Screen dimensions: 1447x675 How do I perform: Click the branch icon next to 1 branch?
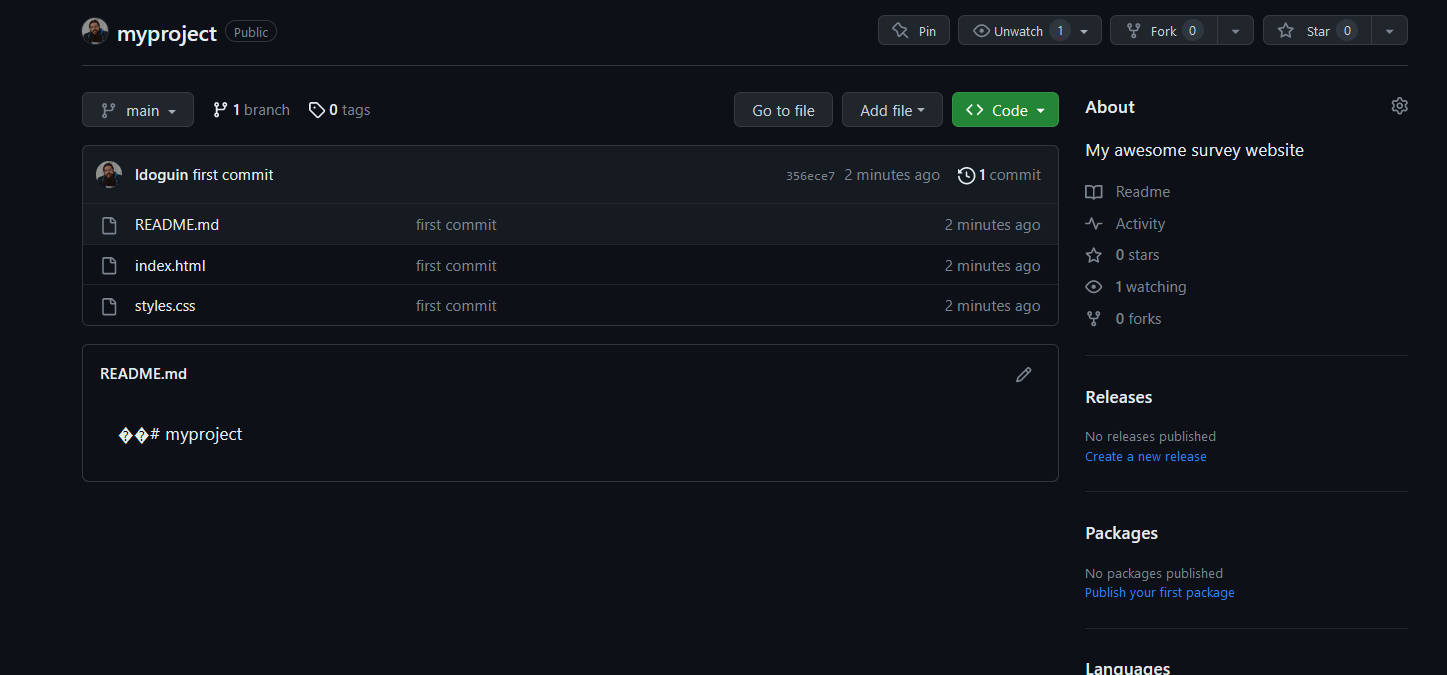click(x=220, y=110)
